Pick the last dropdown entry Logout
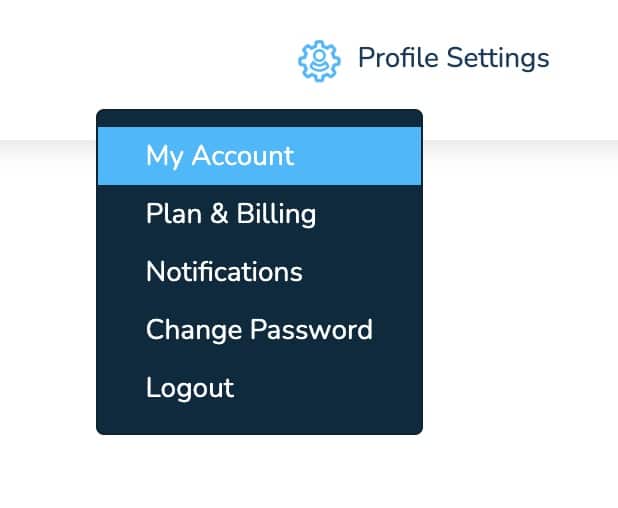 click(259, 388)
